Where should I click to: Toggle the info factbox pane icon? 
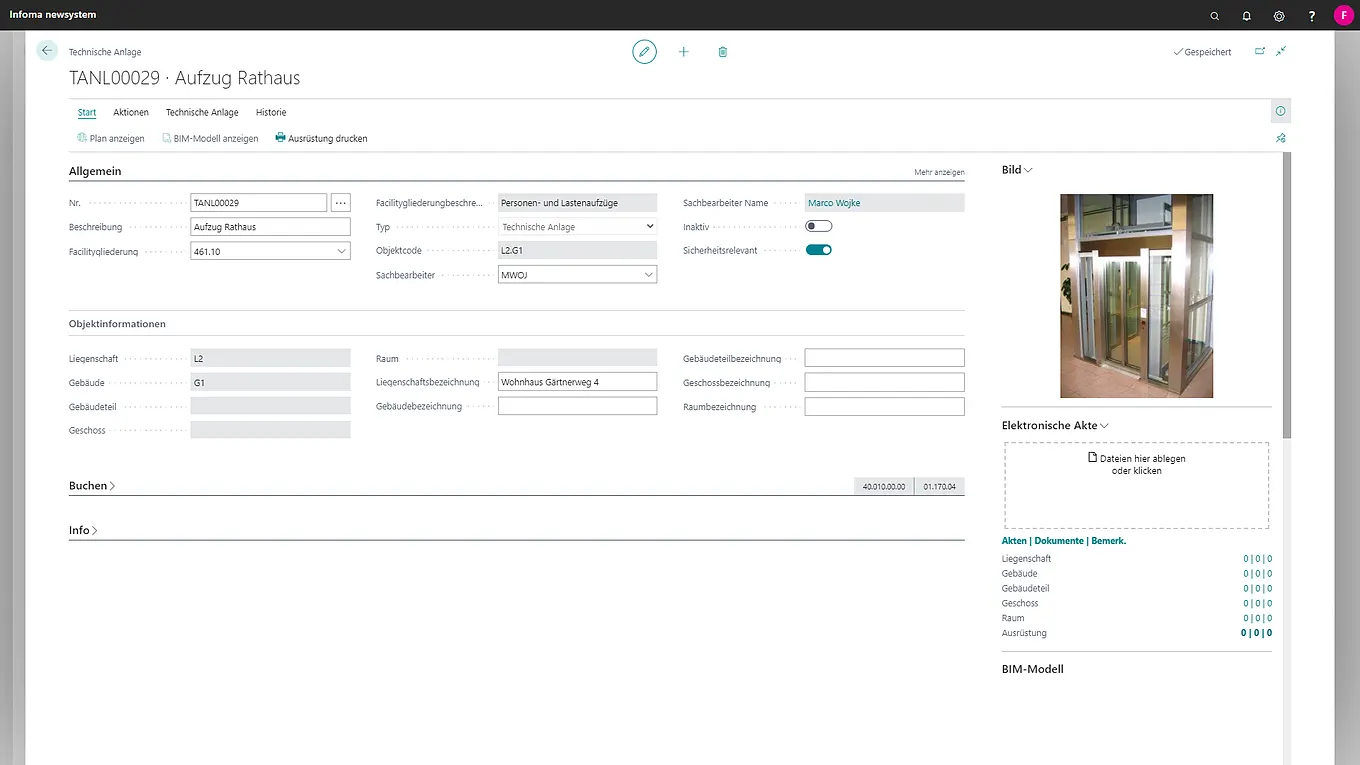[1280, 111]
